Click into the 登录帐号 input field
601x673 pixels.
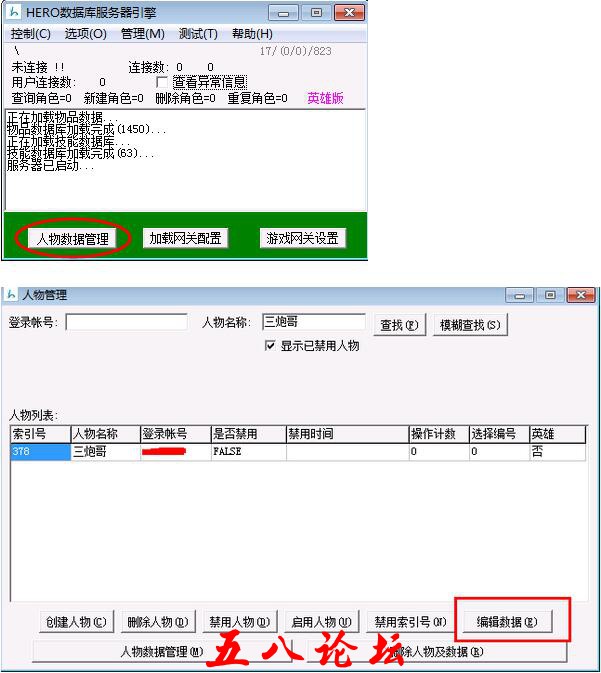click(x=126, y=323)
